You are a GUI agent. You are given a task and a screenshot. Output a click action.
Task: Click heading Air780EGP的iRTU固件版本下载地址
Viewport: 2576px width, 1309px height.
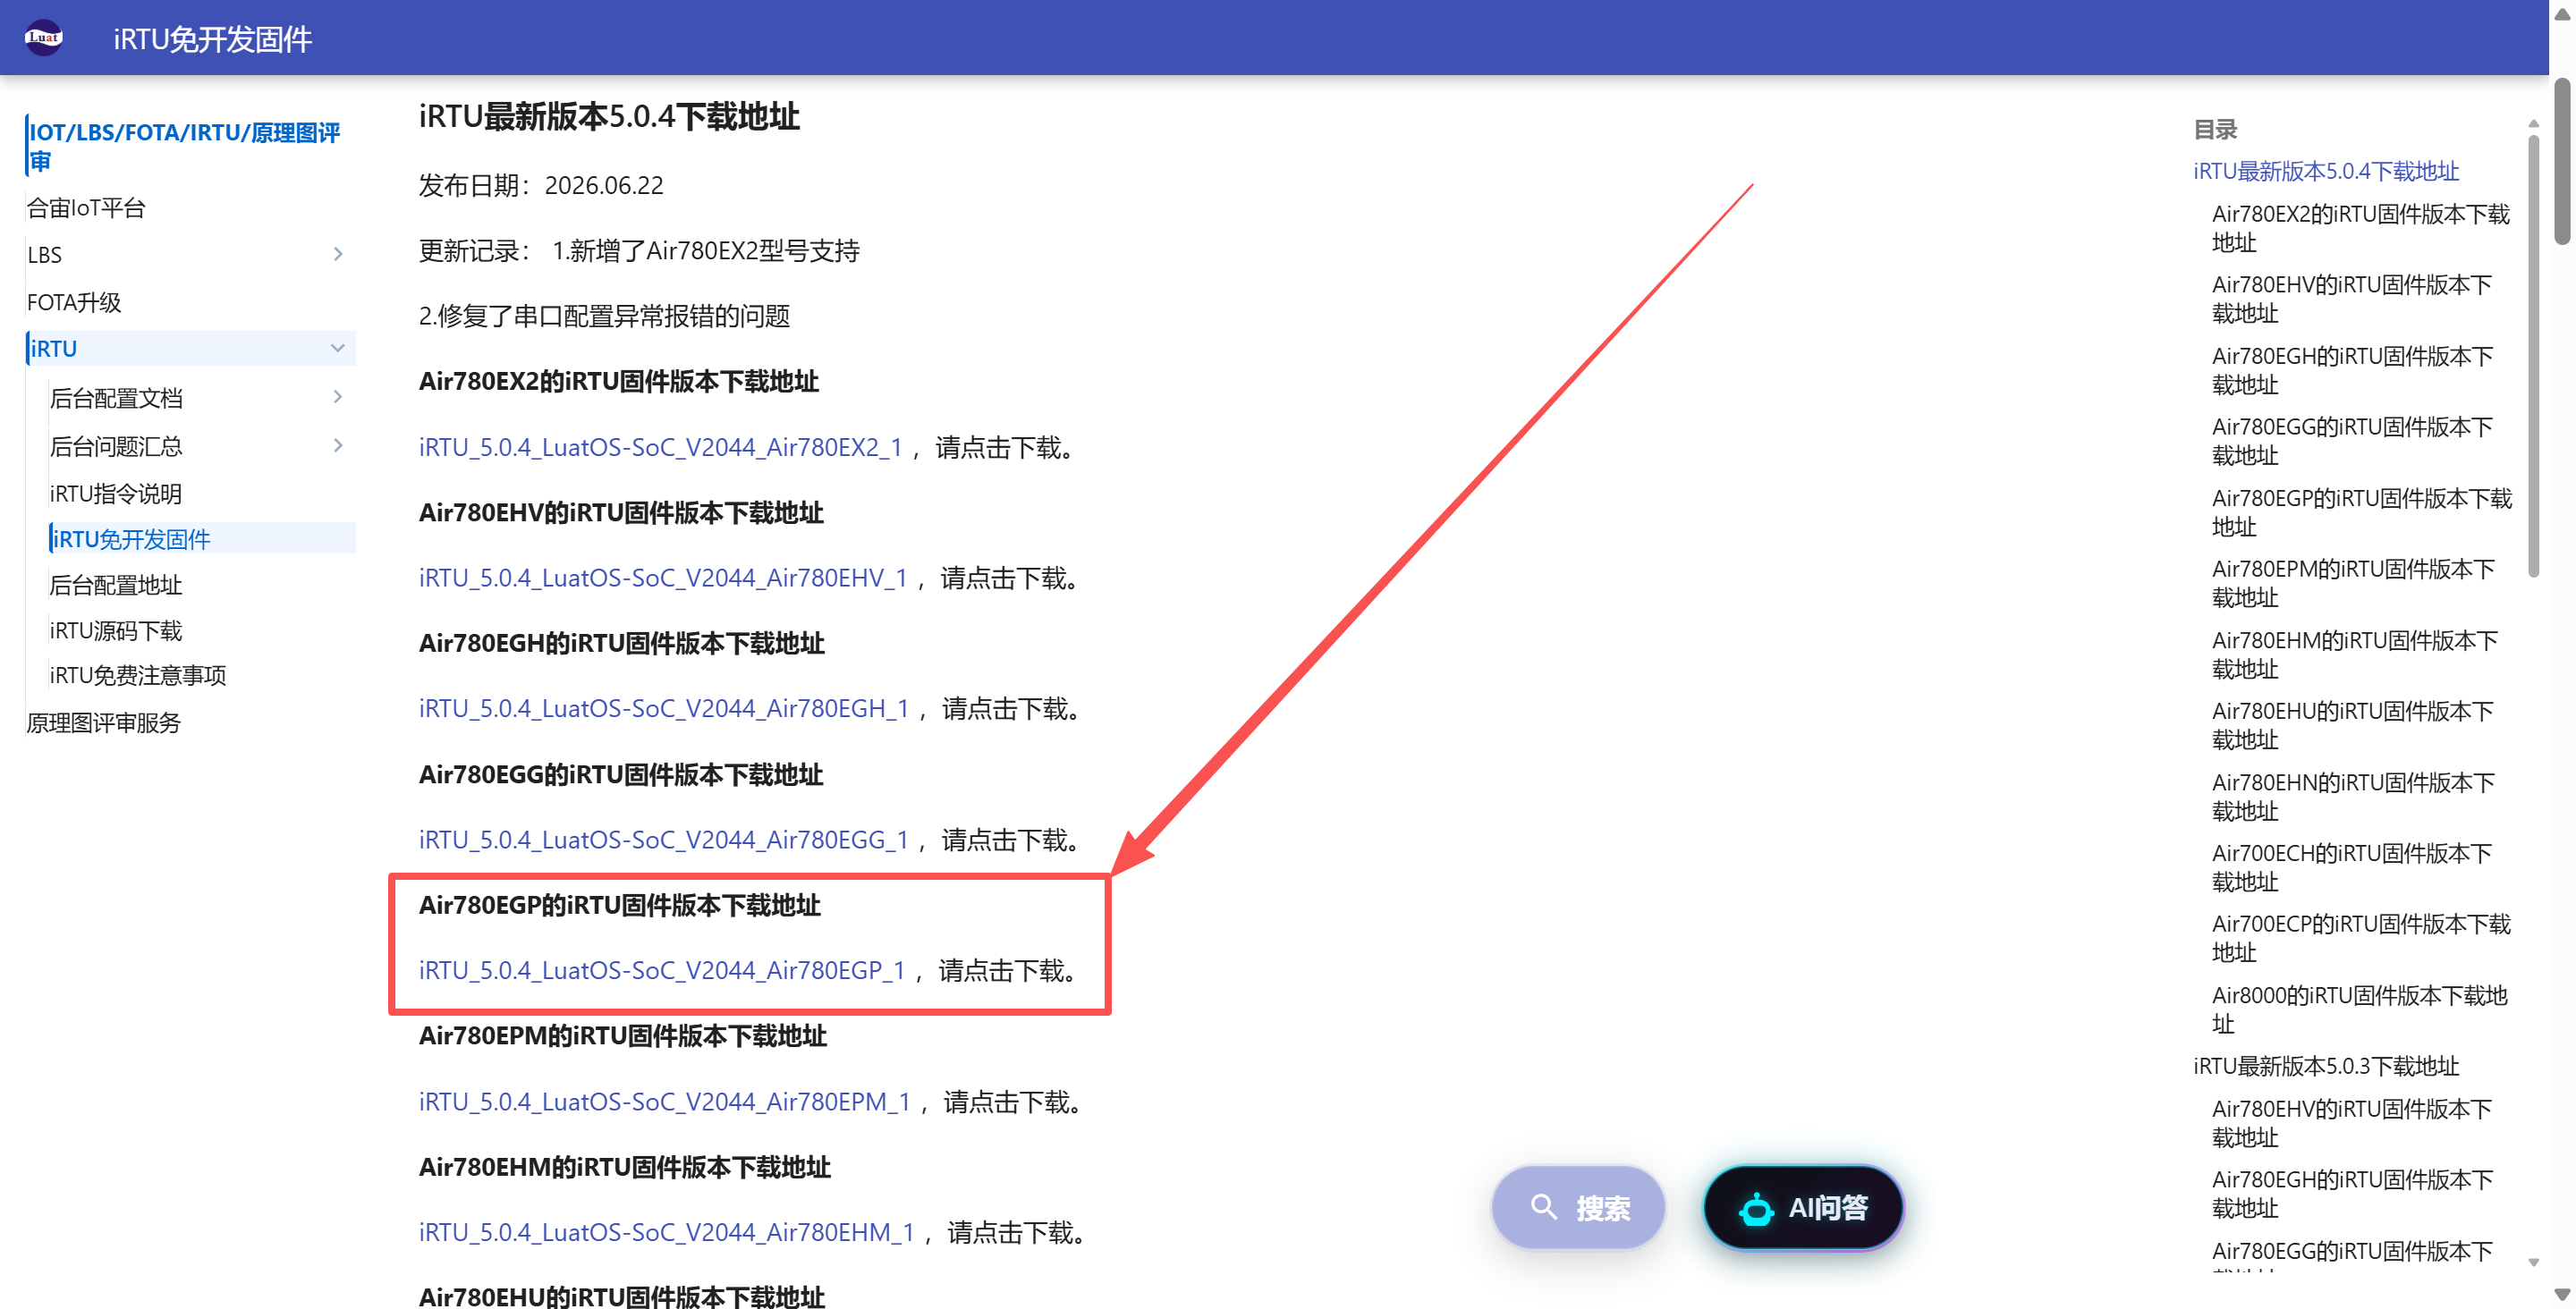coord(620,905)
